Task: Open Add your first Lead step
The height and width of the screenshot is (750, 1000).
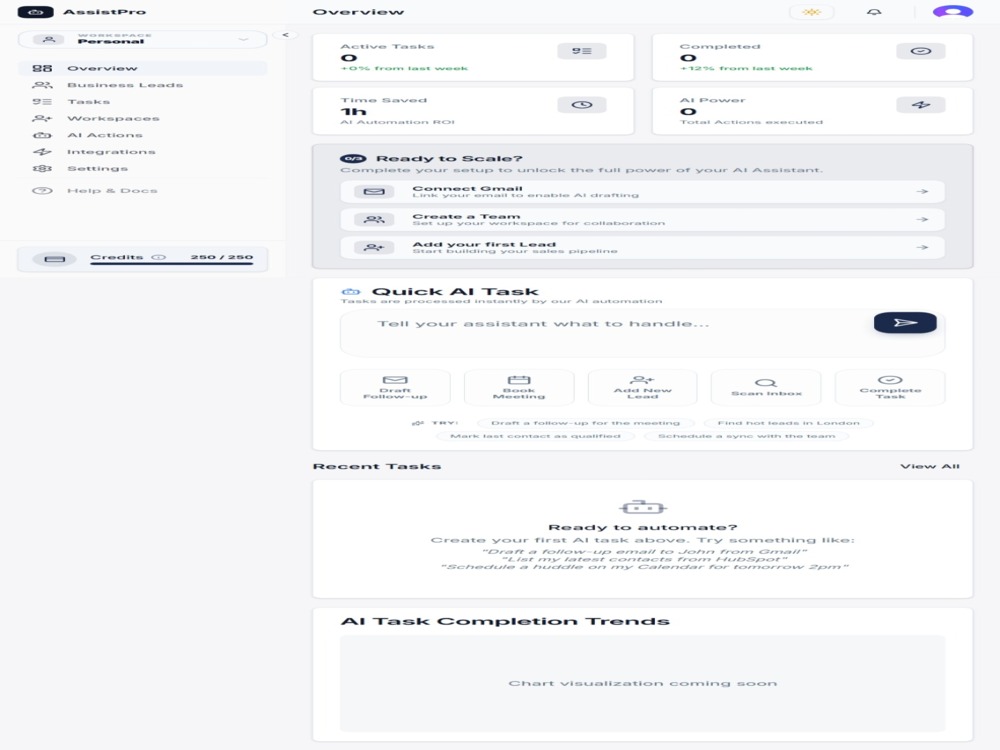Action: point(642,247)
